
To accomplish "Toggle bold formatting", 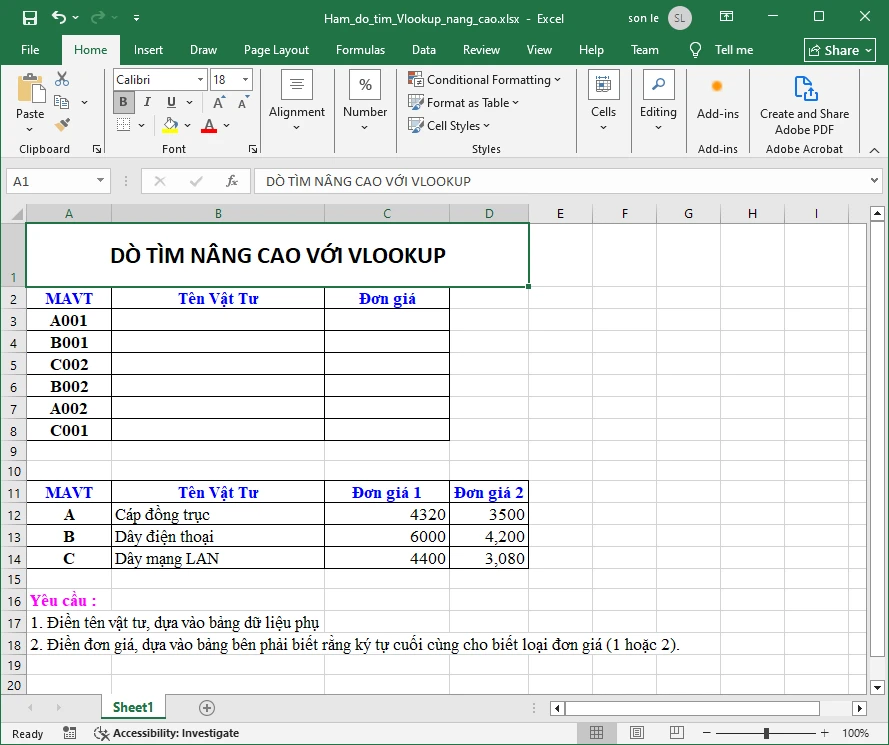I will click(122, 102).
